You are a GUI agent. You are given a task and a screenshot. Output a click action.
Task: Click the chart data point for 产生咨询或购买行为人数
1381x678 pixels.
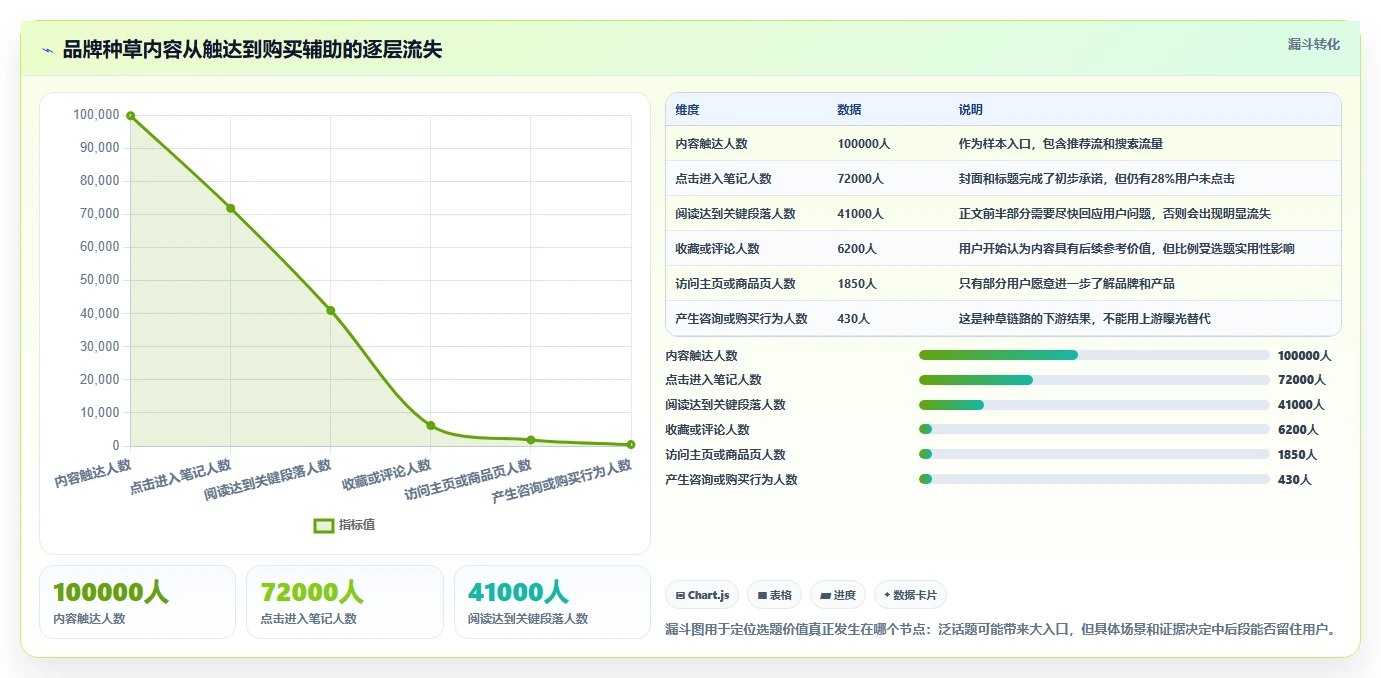click(631, 444)
